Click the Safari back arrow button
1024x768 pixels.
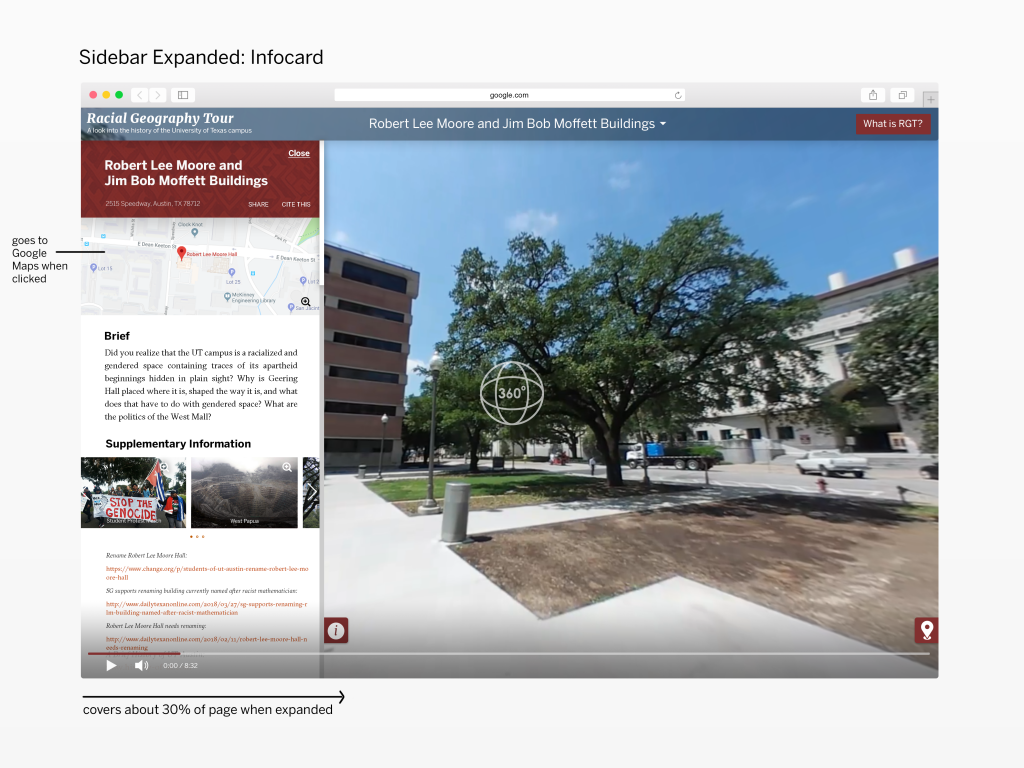tap(139, 95)
